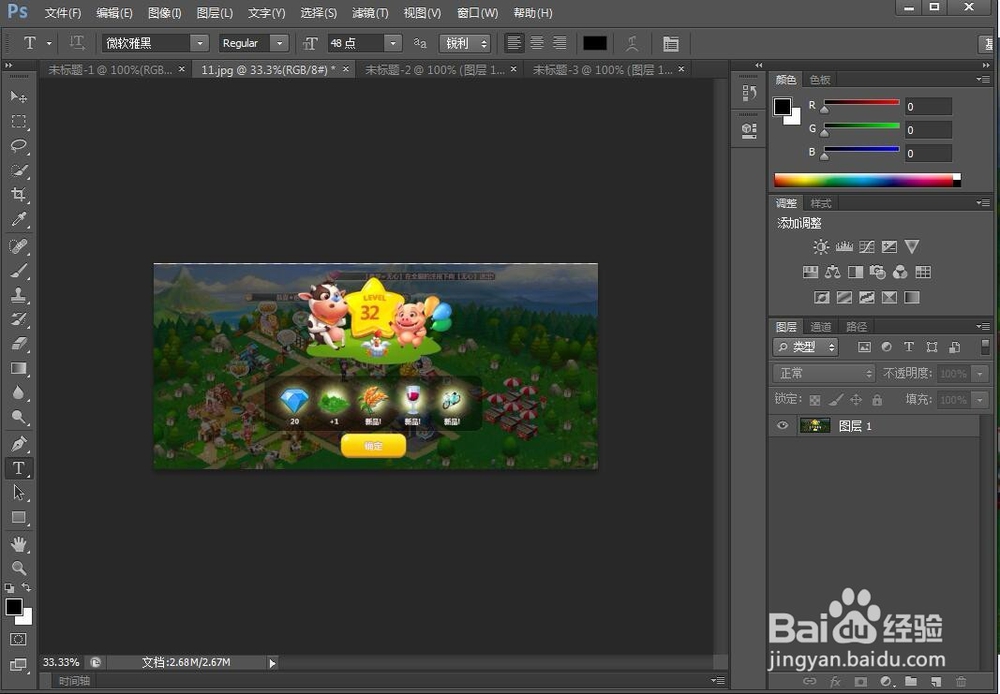Open the anti-aliasing 锐利 dropdown
Image resolution: width=1000 pixels, height=694 pixels.
[465, 43]
